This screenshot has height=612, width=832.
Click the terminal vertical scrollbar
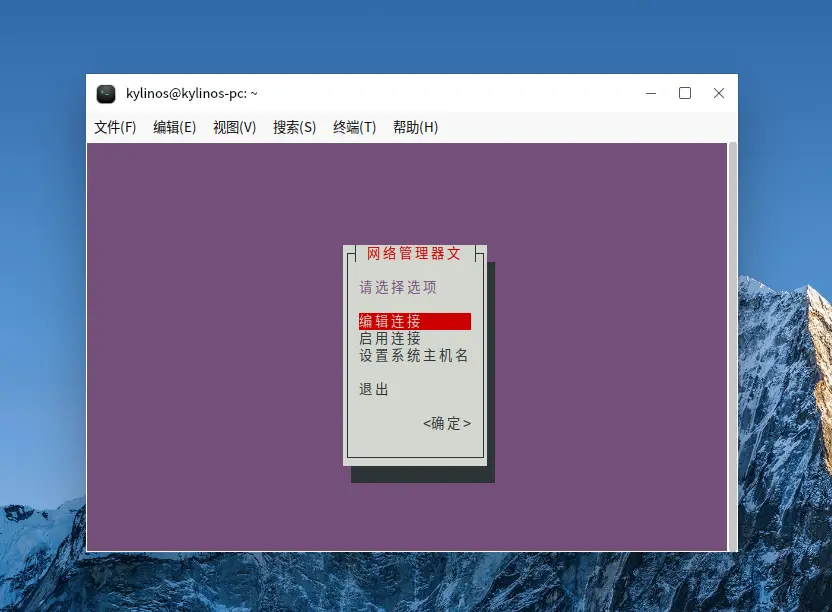pos(733,347)
